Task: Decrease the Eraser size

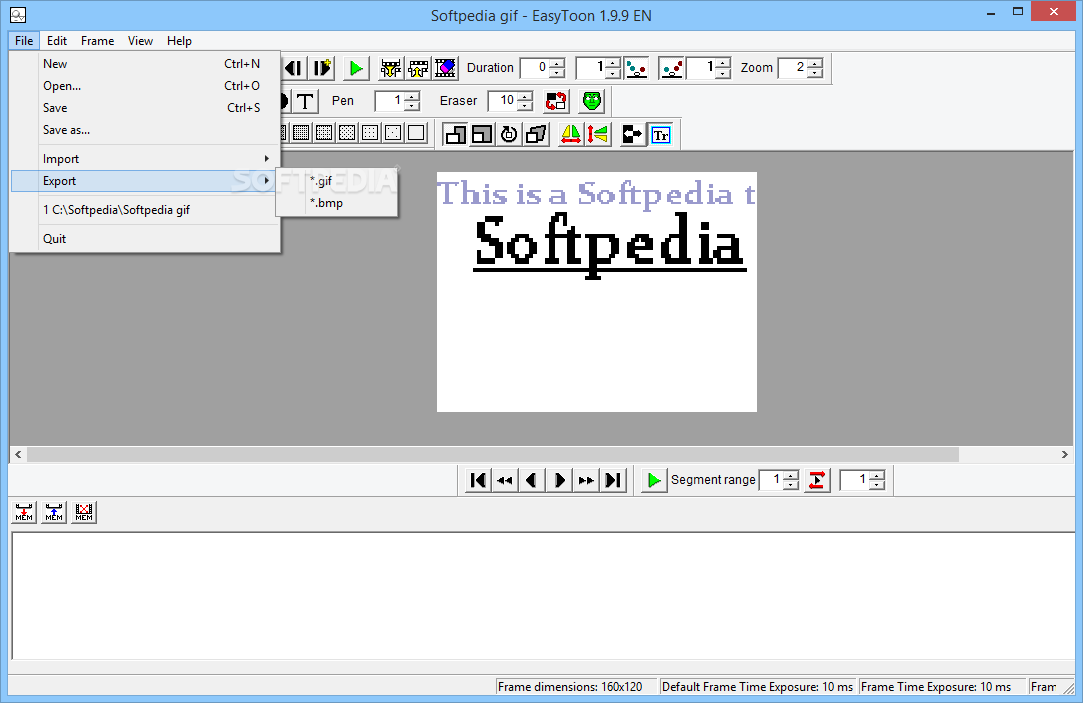Action: [526, 106]
